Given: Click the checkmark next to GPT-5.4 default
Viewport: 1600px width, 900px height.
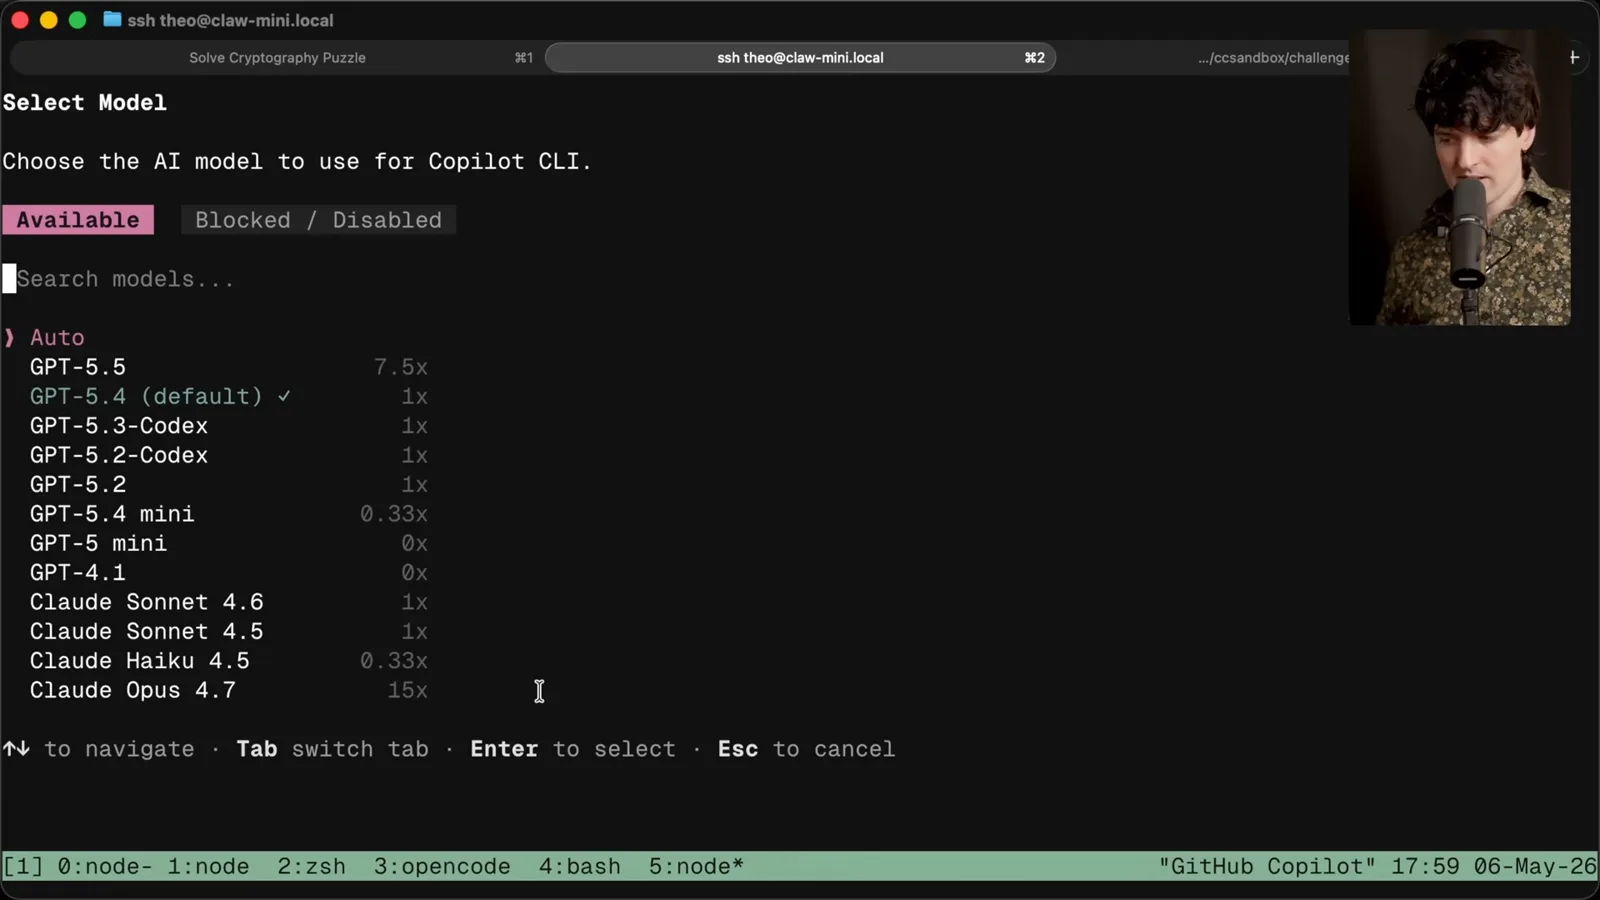Looking at the screenshot, I should (x=285, y=397).
